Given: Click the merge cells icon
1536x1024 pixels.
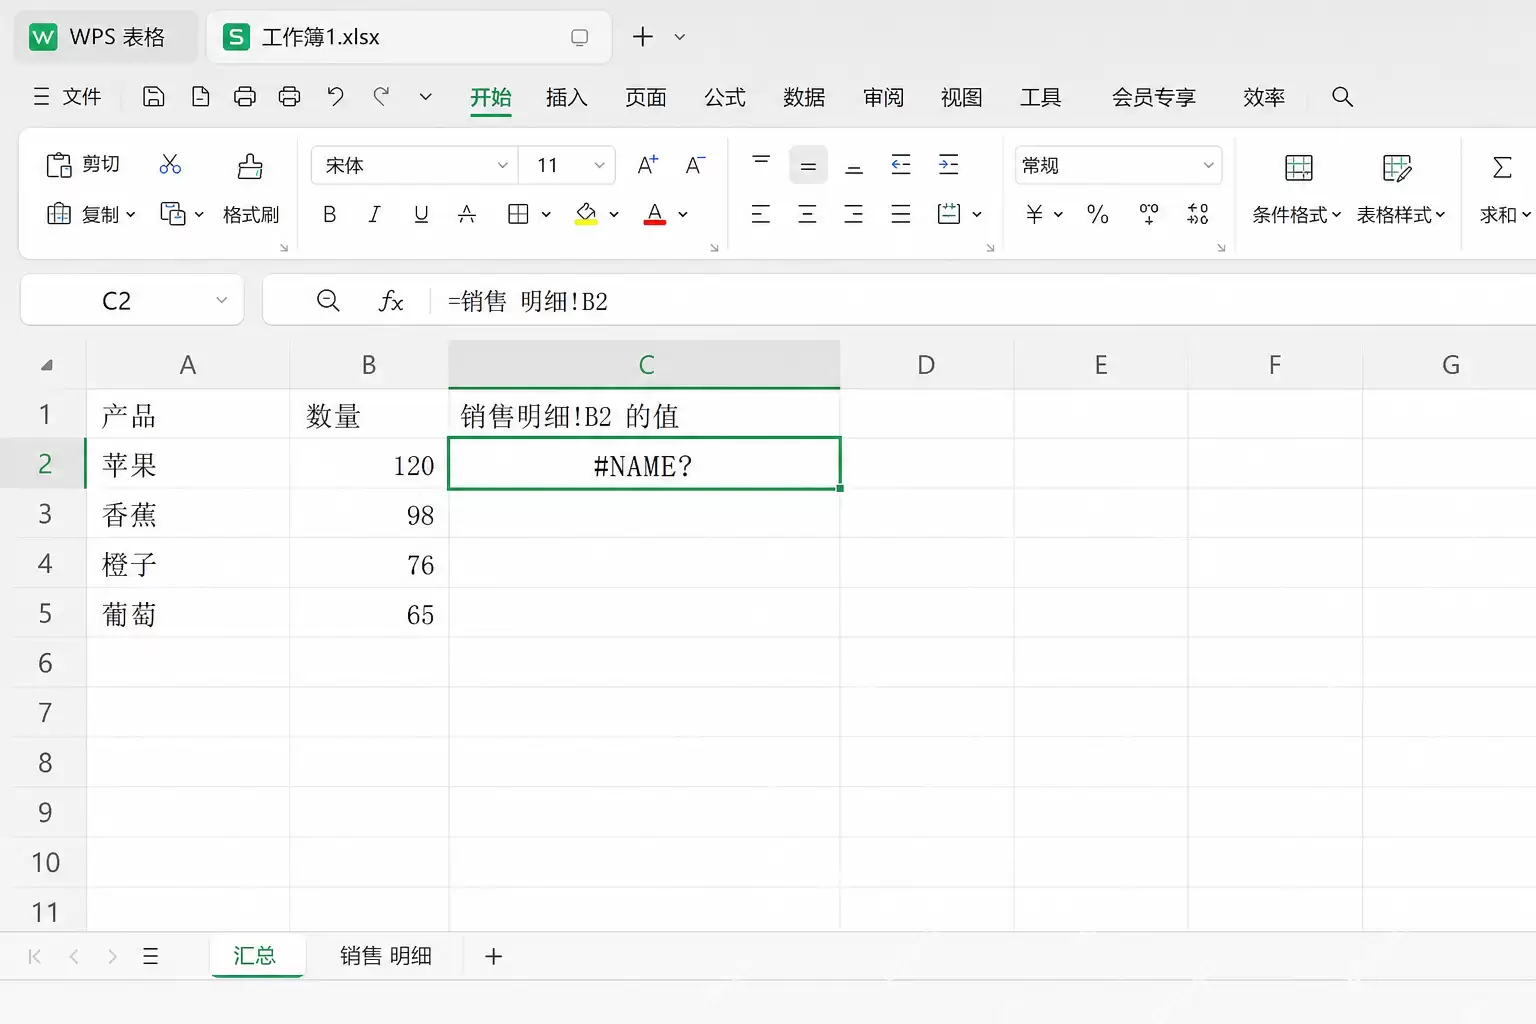Looking at the screenshot, I should coord(949,214).
